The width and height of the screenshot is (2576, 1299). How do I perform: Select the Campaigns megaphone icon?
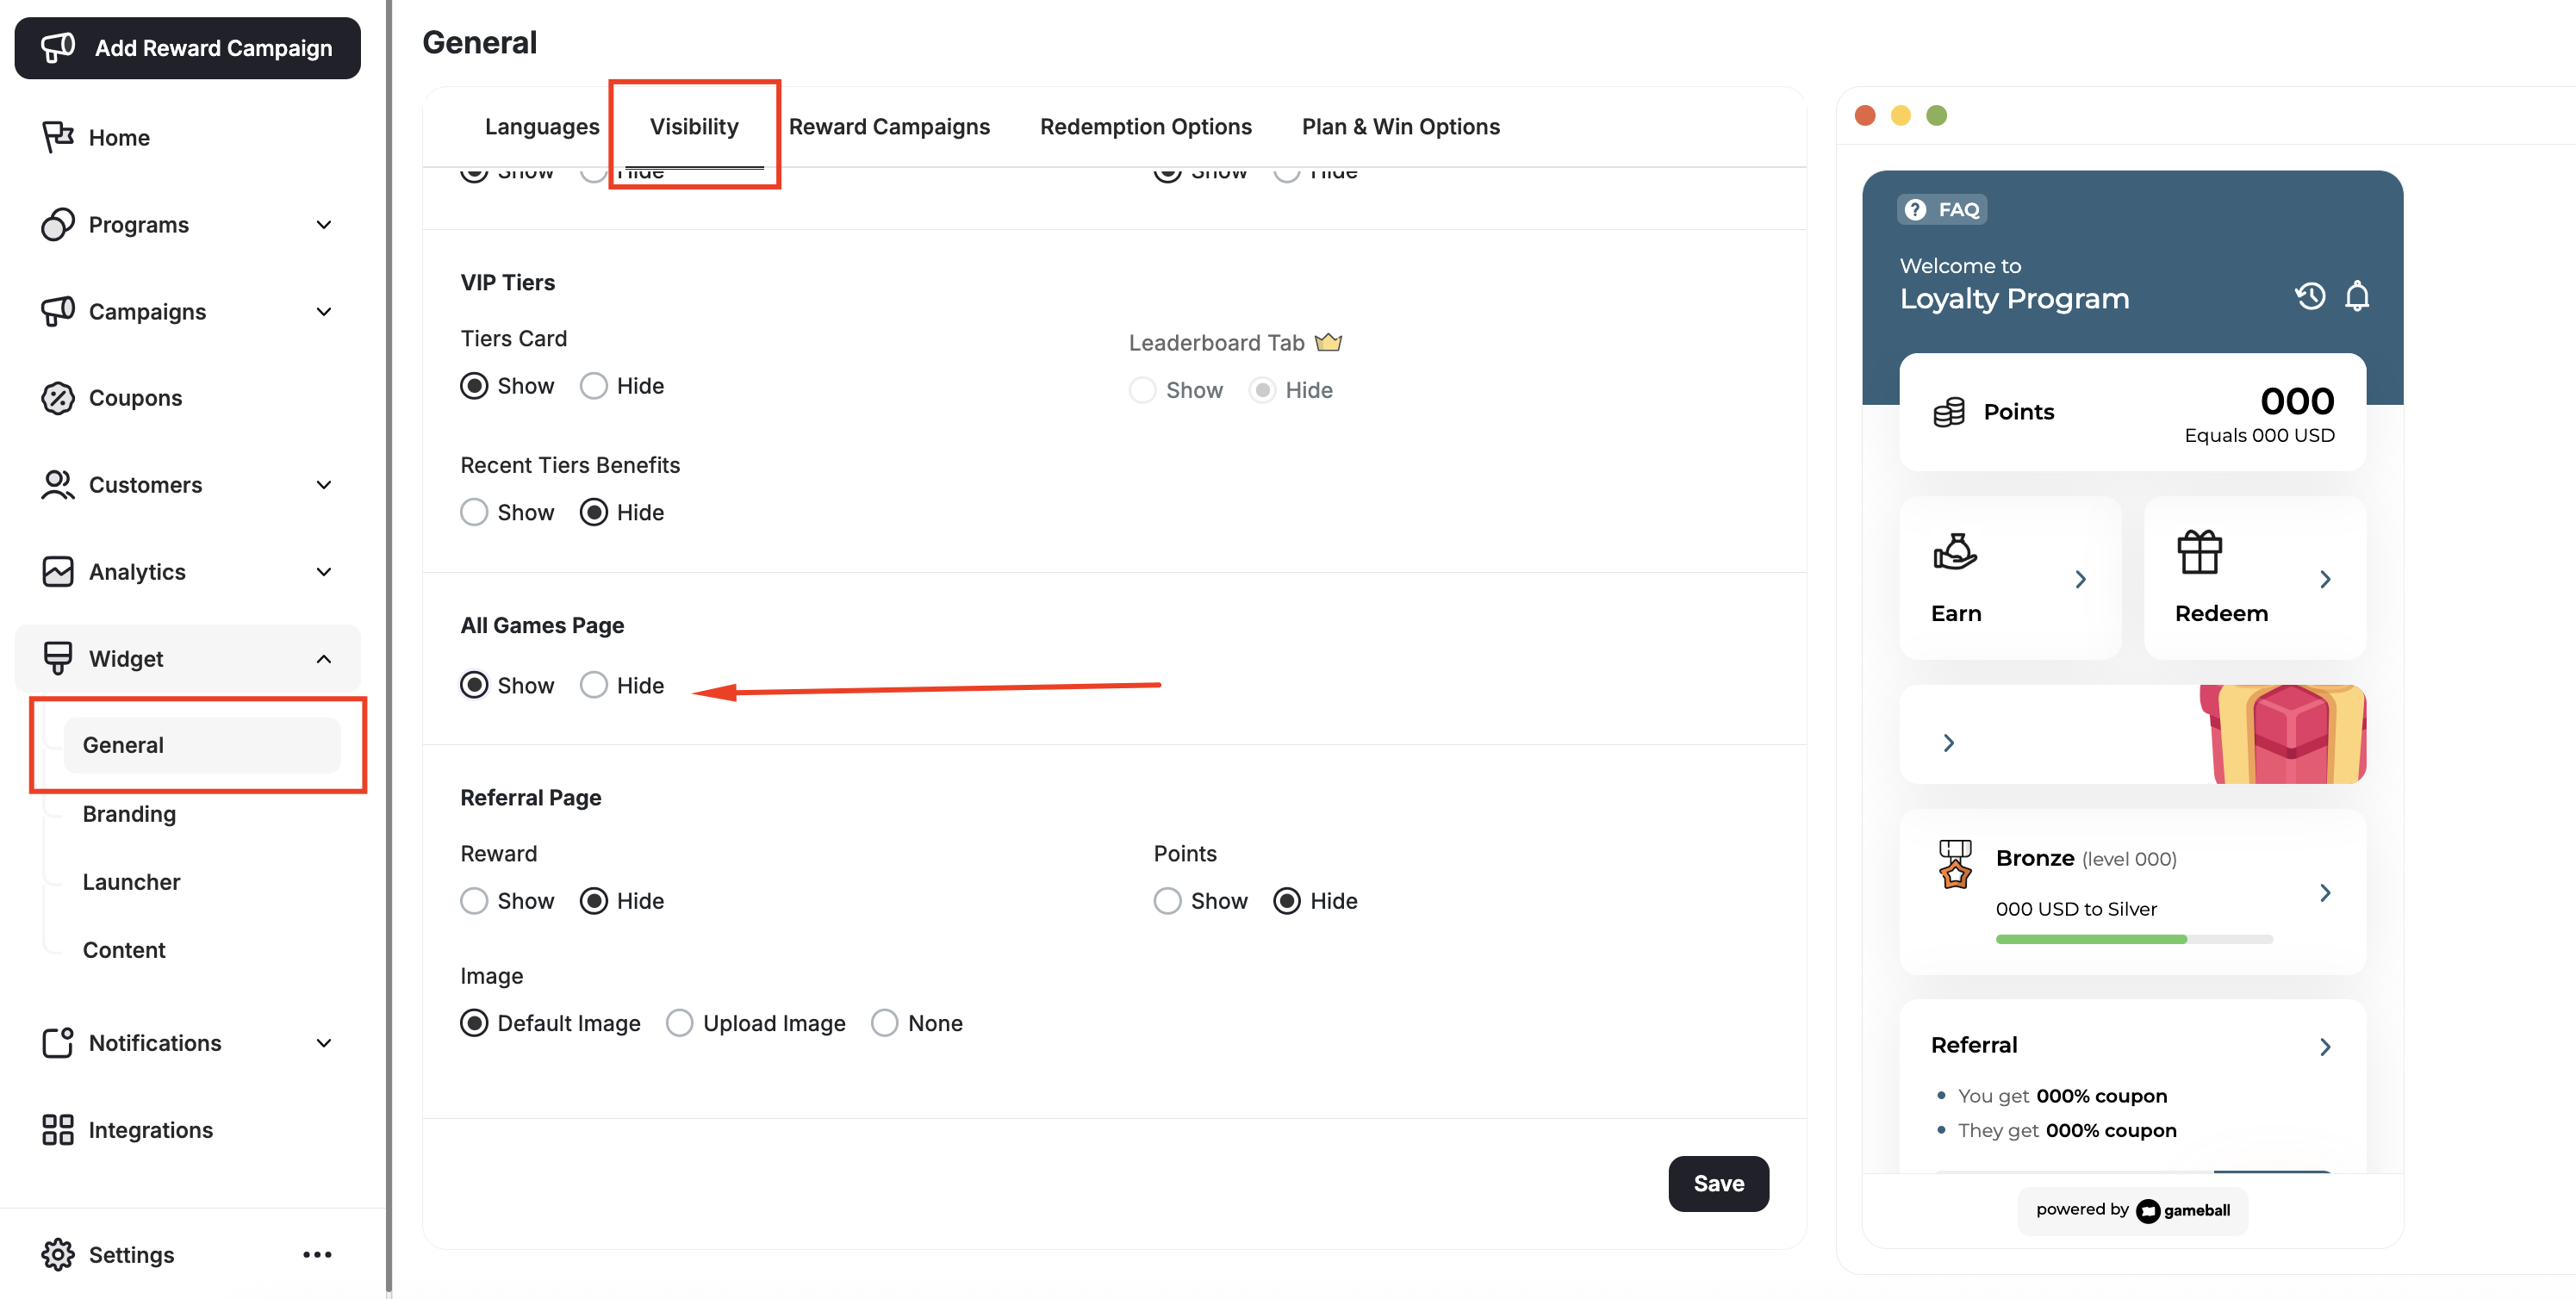(57, 311)
